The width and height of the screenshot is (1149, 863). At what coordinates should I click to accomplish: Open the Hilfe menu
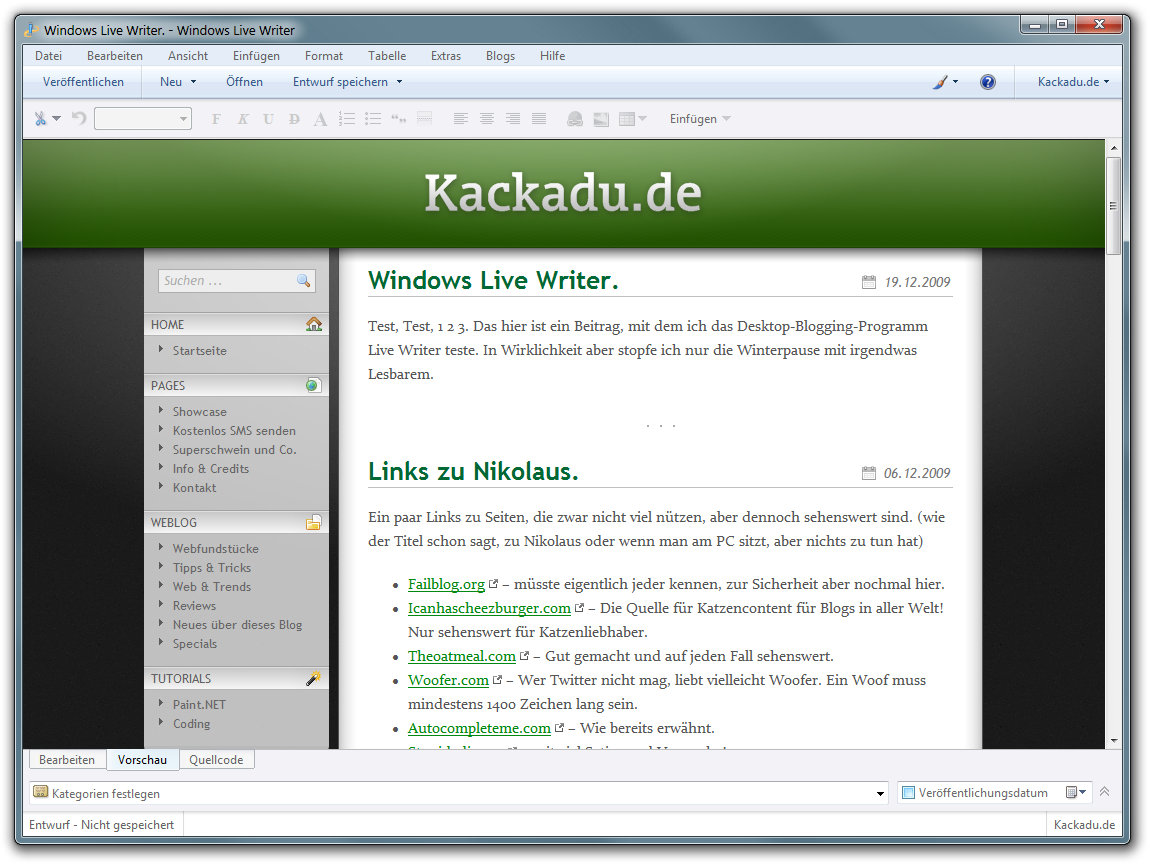[553, 56]
